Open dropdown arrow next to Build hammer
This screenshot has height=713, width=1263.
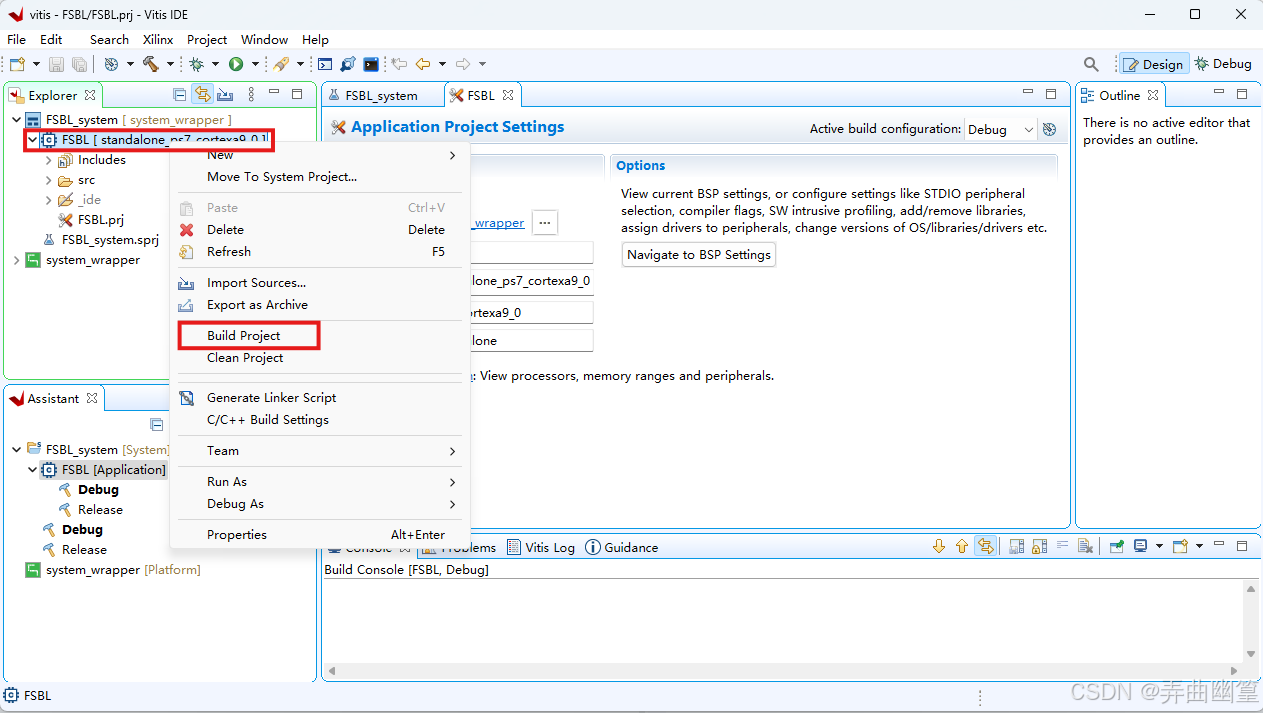[170, 64]
